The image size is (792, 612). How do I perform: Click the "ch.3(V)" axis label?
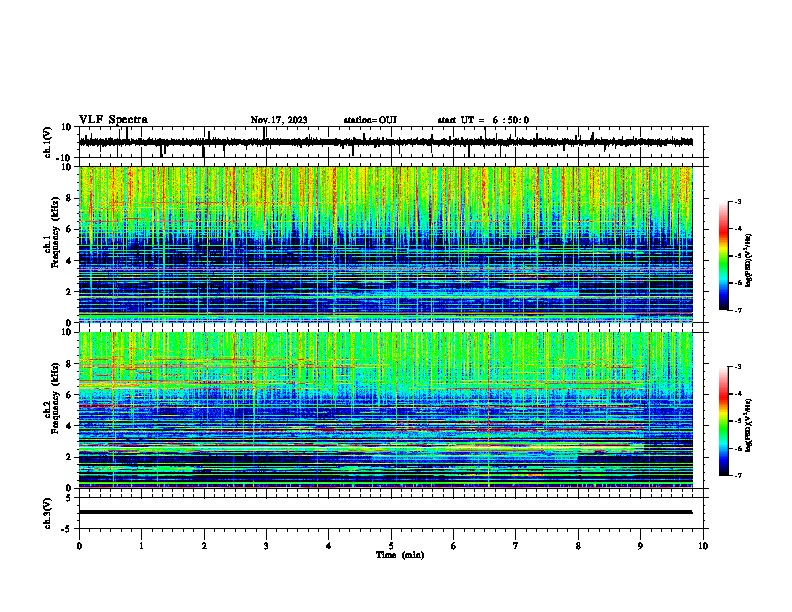coord(48,513)
